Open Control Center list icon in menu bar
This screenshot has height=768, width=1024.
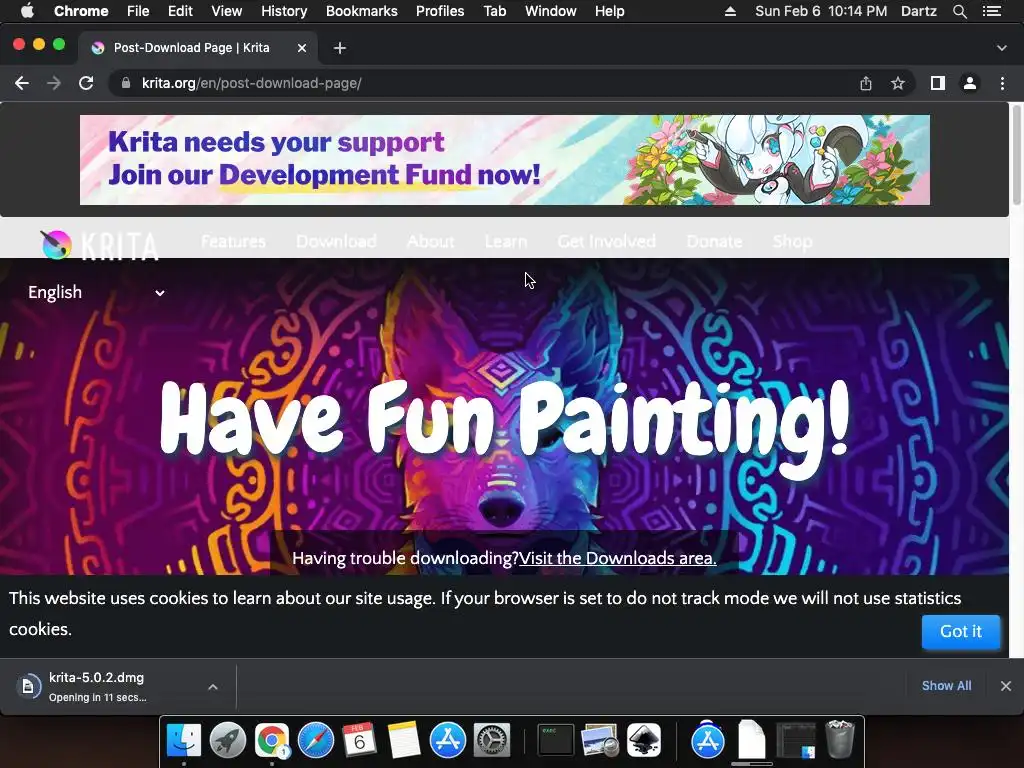click(x=992, y=11)
